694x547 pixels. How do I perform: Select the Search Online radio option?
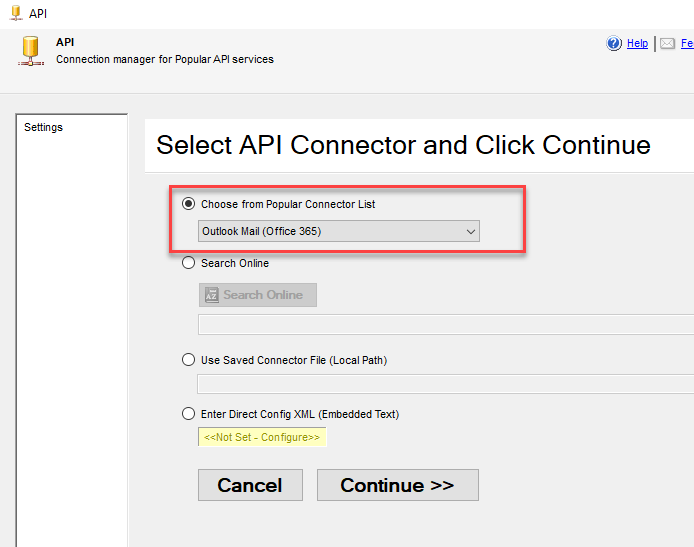point(189,264)
